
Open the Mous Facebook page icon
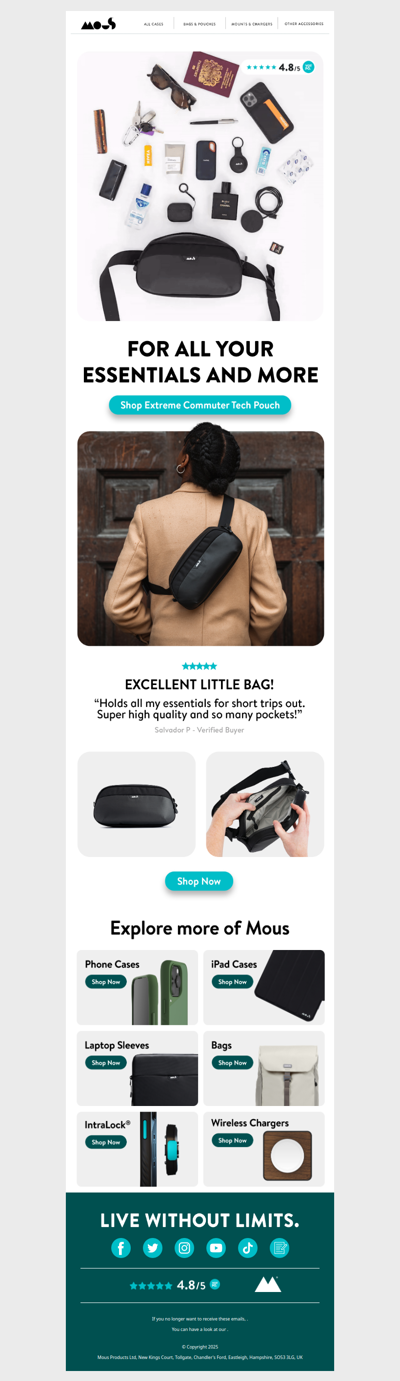[x=121, y=1247]
